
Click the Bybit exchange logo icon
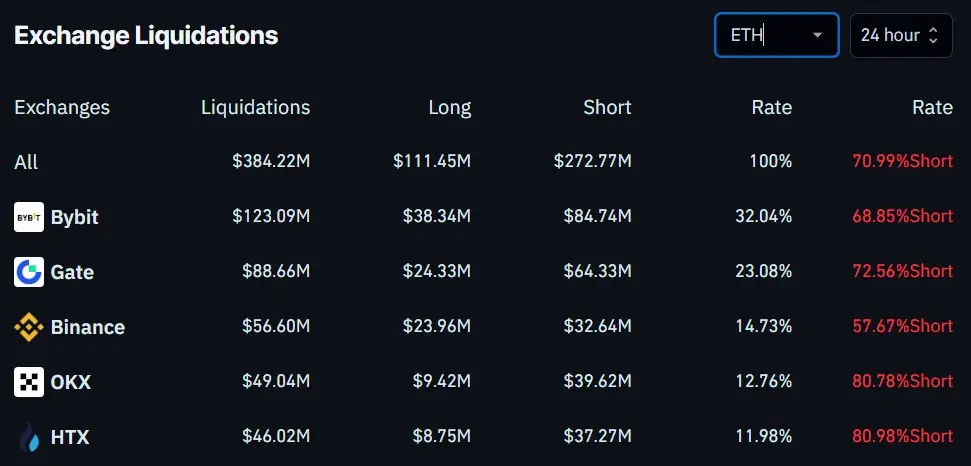[x=29, y=217]
